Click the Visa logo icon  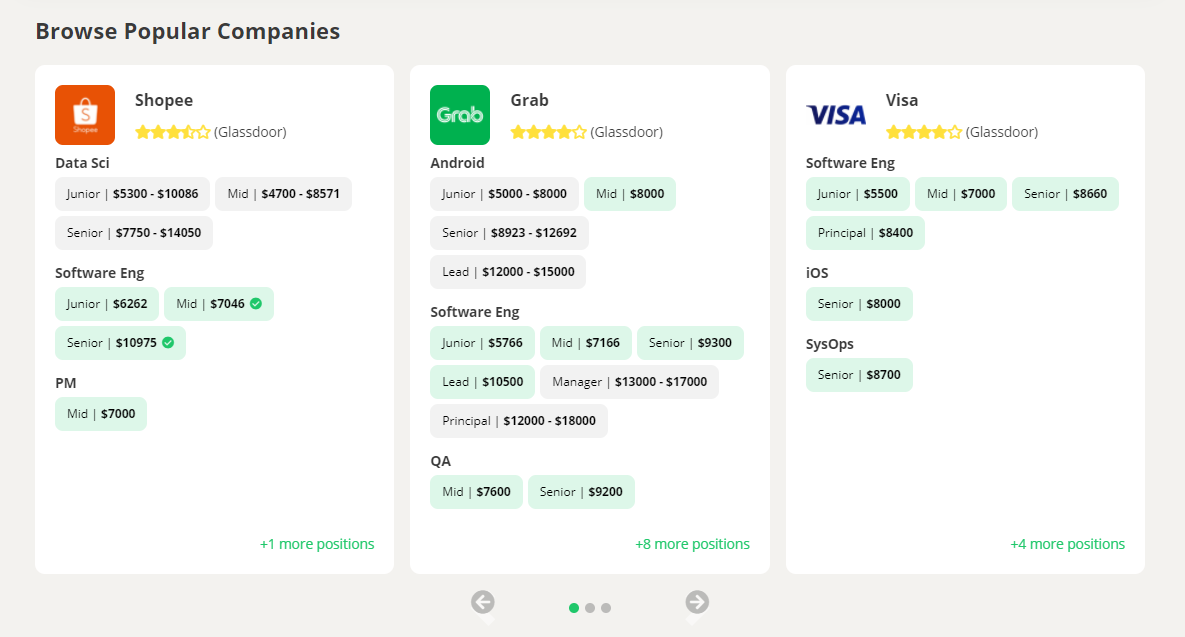click(x=835, y=114)
